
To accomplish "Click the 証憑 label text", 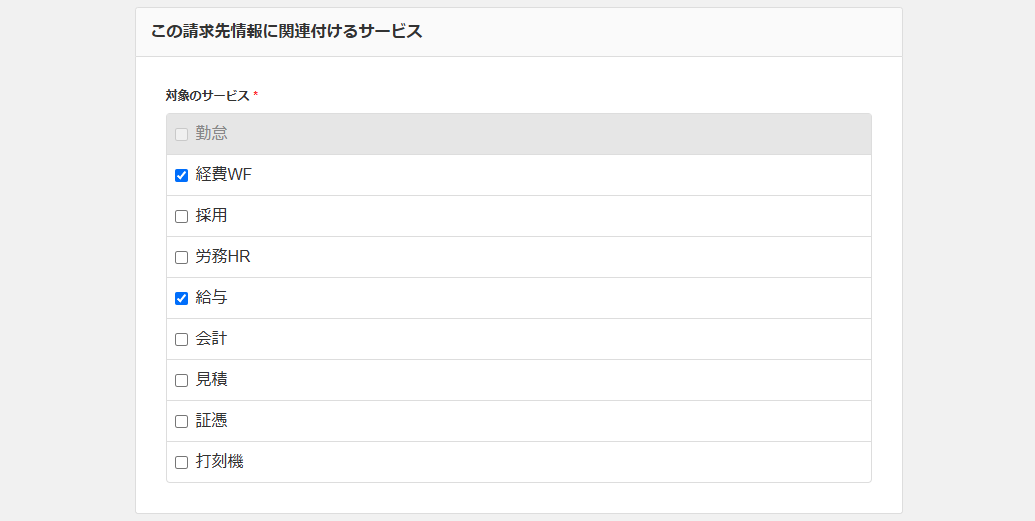I will 212,421.
